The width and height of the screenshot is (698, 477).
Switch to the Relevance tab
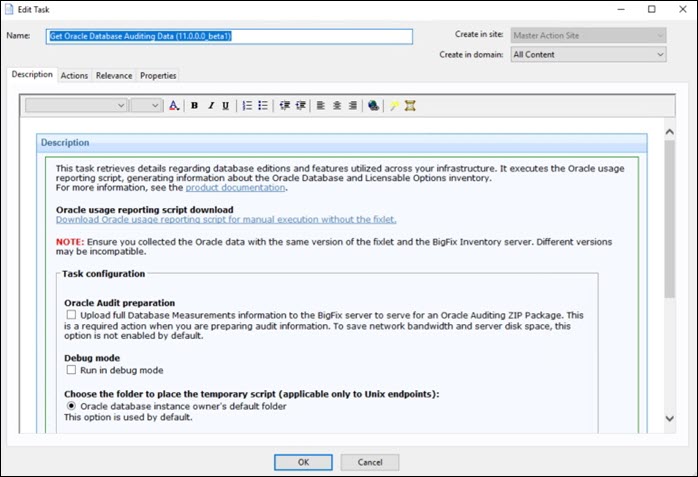pos(114,76)
